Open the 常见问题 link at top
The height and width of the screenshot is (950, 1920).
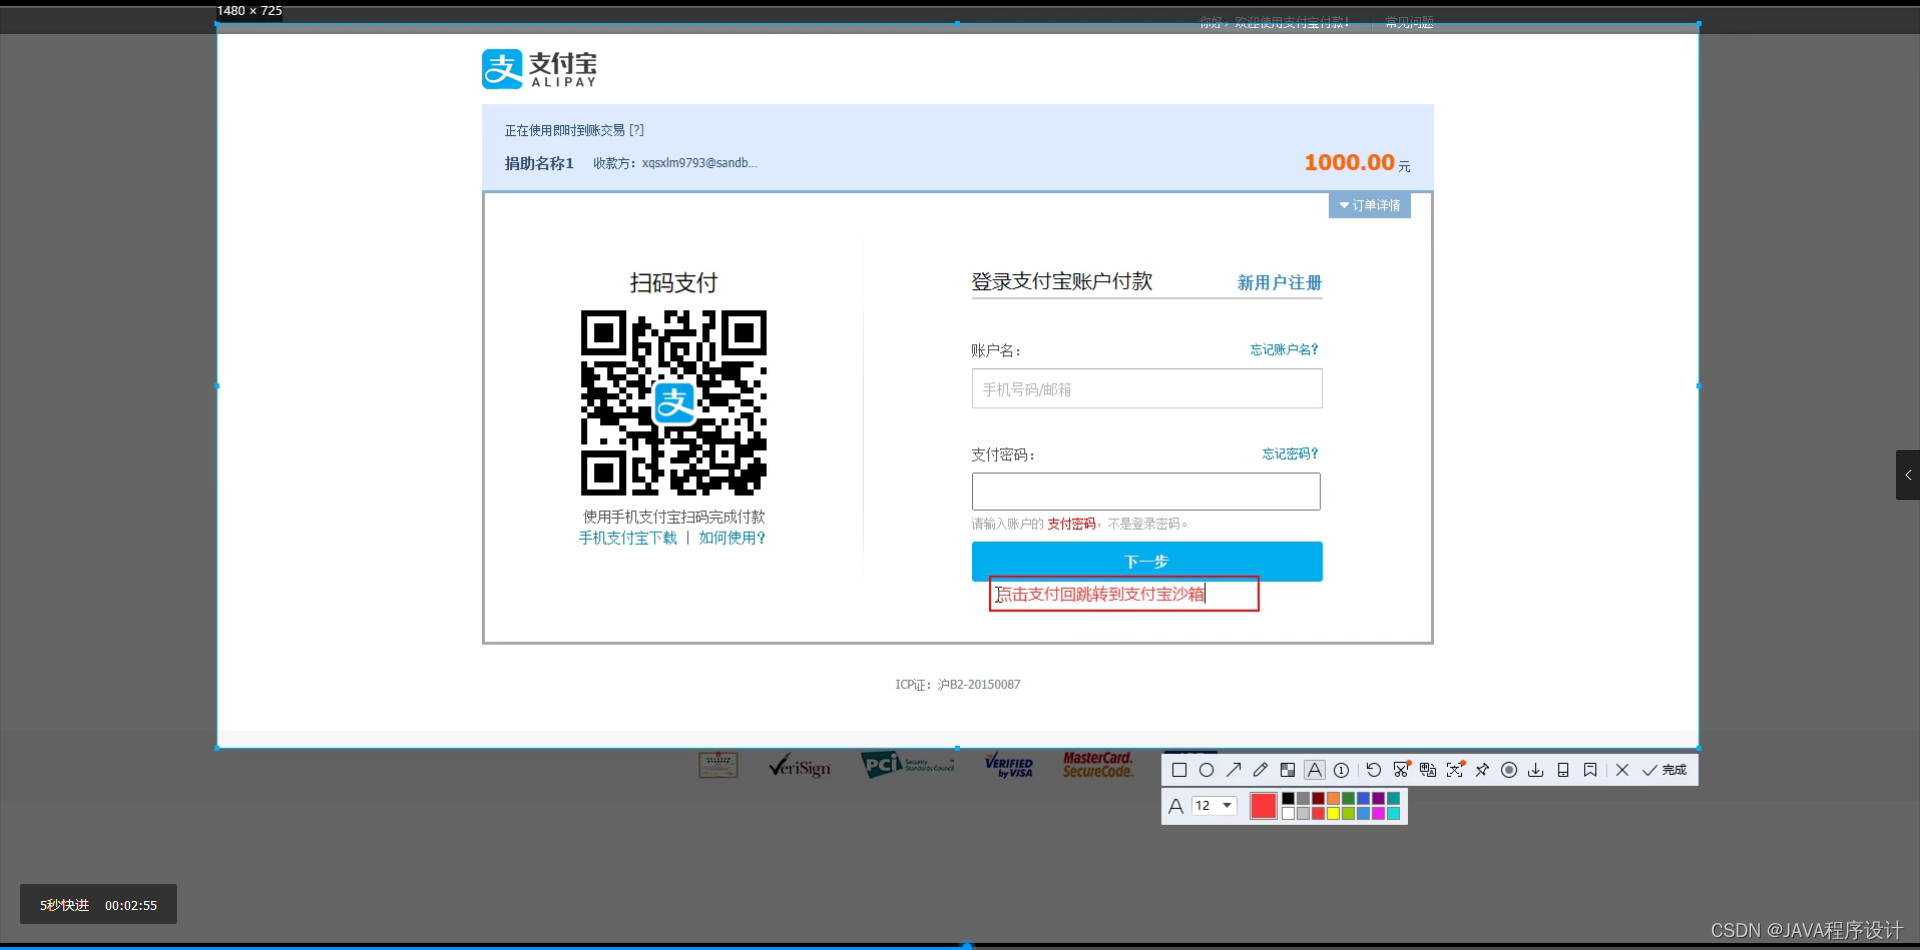[1409, 22]
